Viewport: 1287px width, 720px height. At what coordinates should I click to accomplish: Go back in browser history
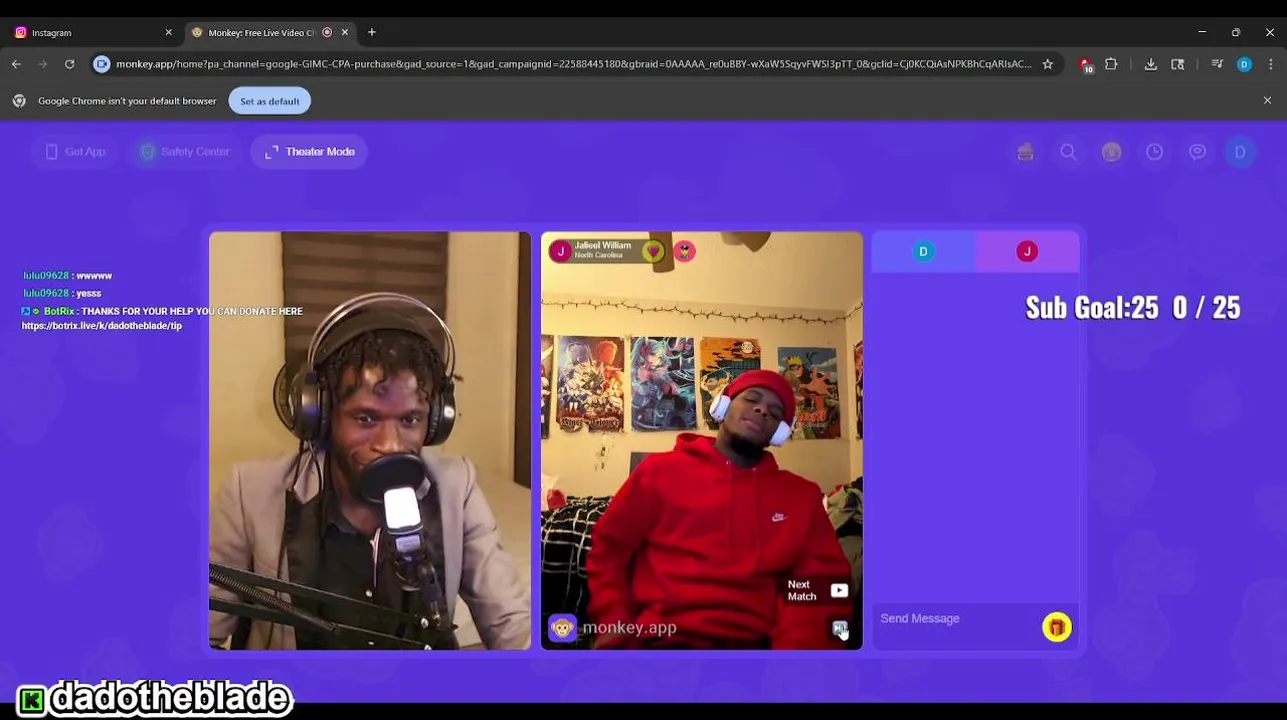17,64
